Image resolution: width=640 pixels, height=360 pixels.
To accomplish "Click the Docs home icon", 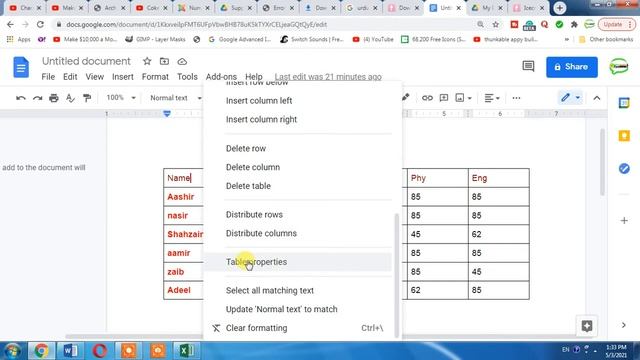I will coord(21,67).
